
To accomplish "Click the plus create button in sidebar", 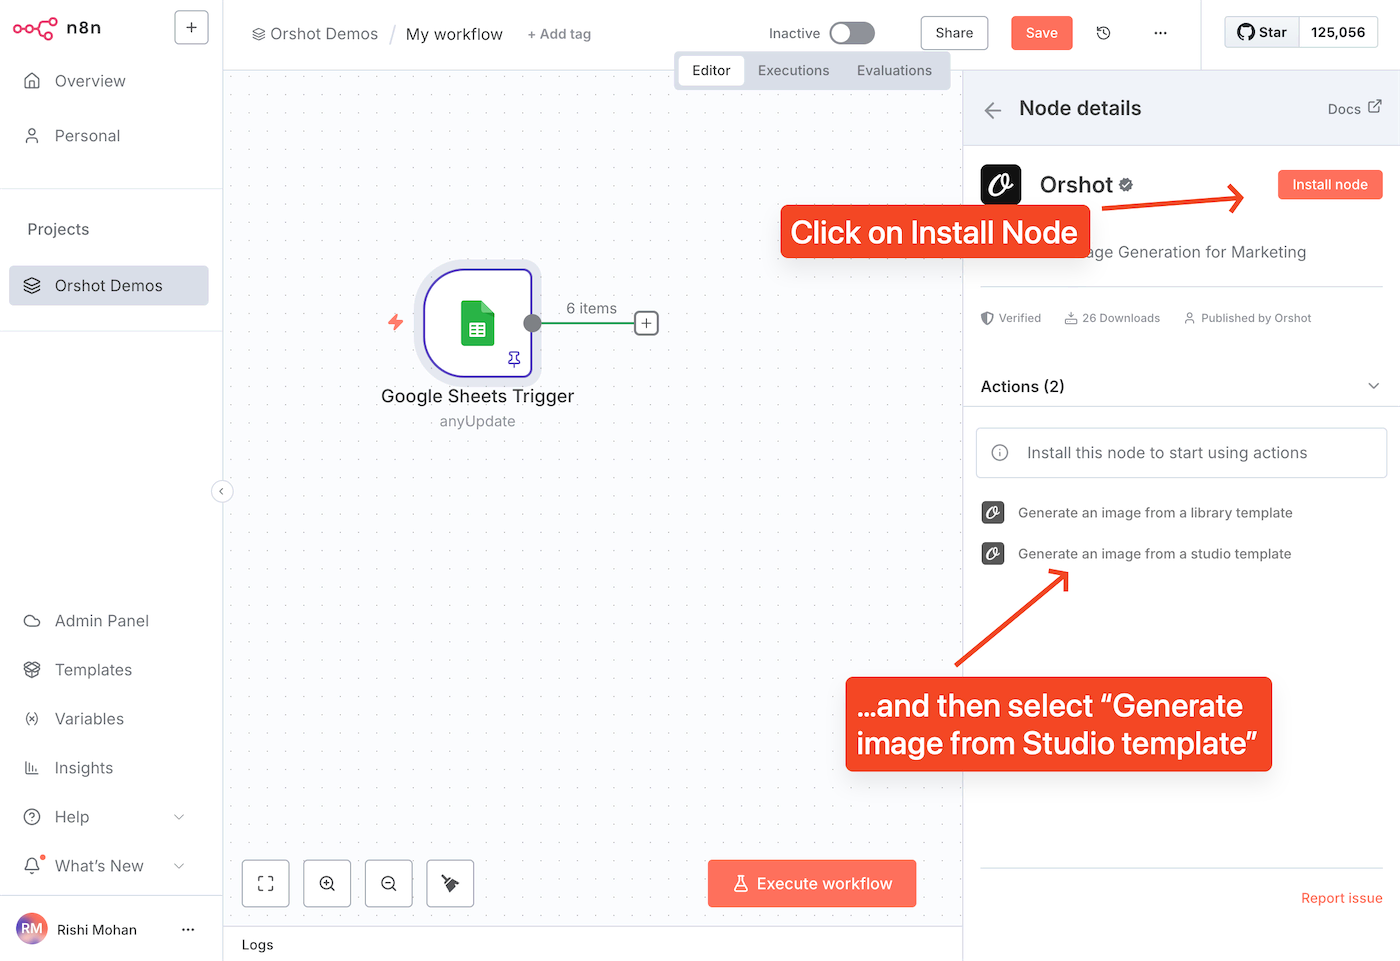I will point(191,27).
